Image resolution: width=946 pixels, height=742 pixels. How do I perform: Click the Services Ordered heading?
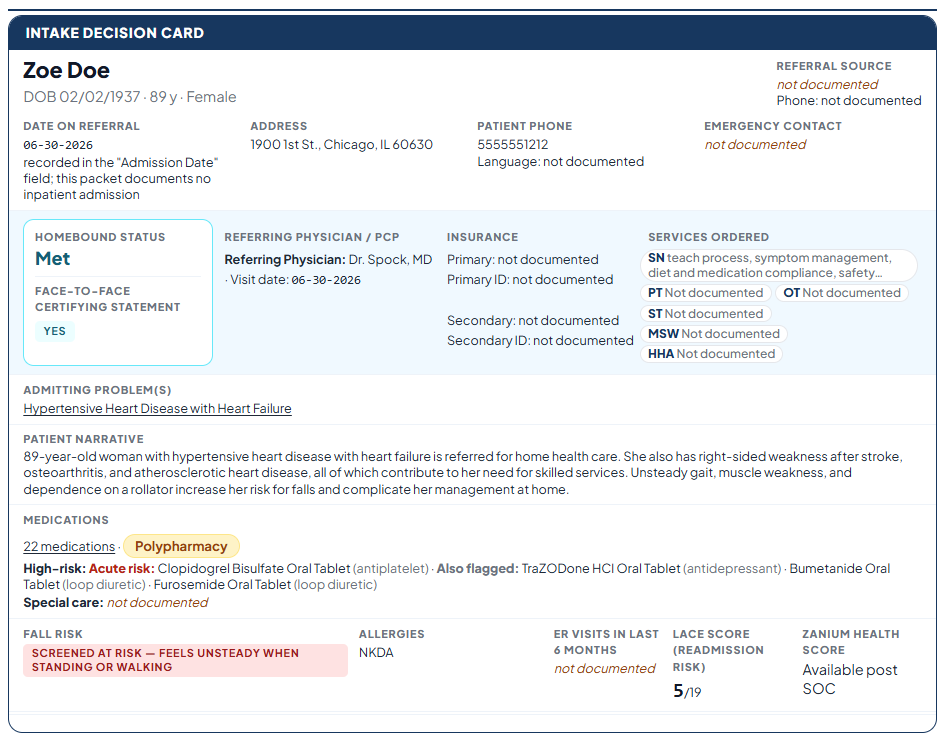[x=708, y=237]
